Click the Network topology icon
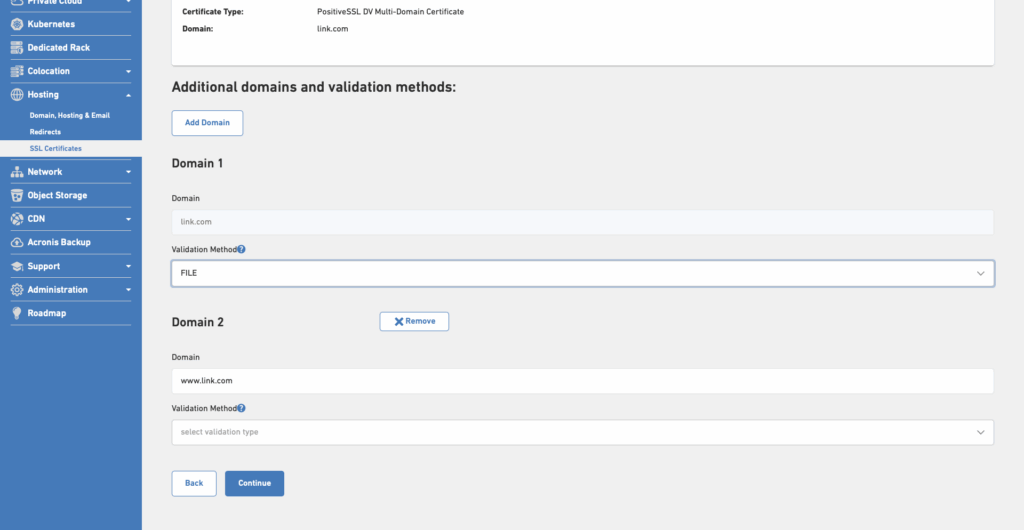The image size is (1024, 530). 17,172
